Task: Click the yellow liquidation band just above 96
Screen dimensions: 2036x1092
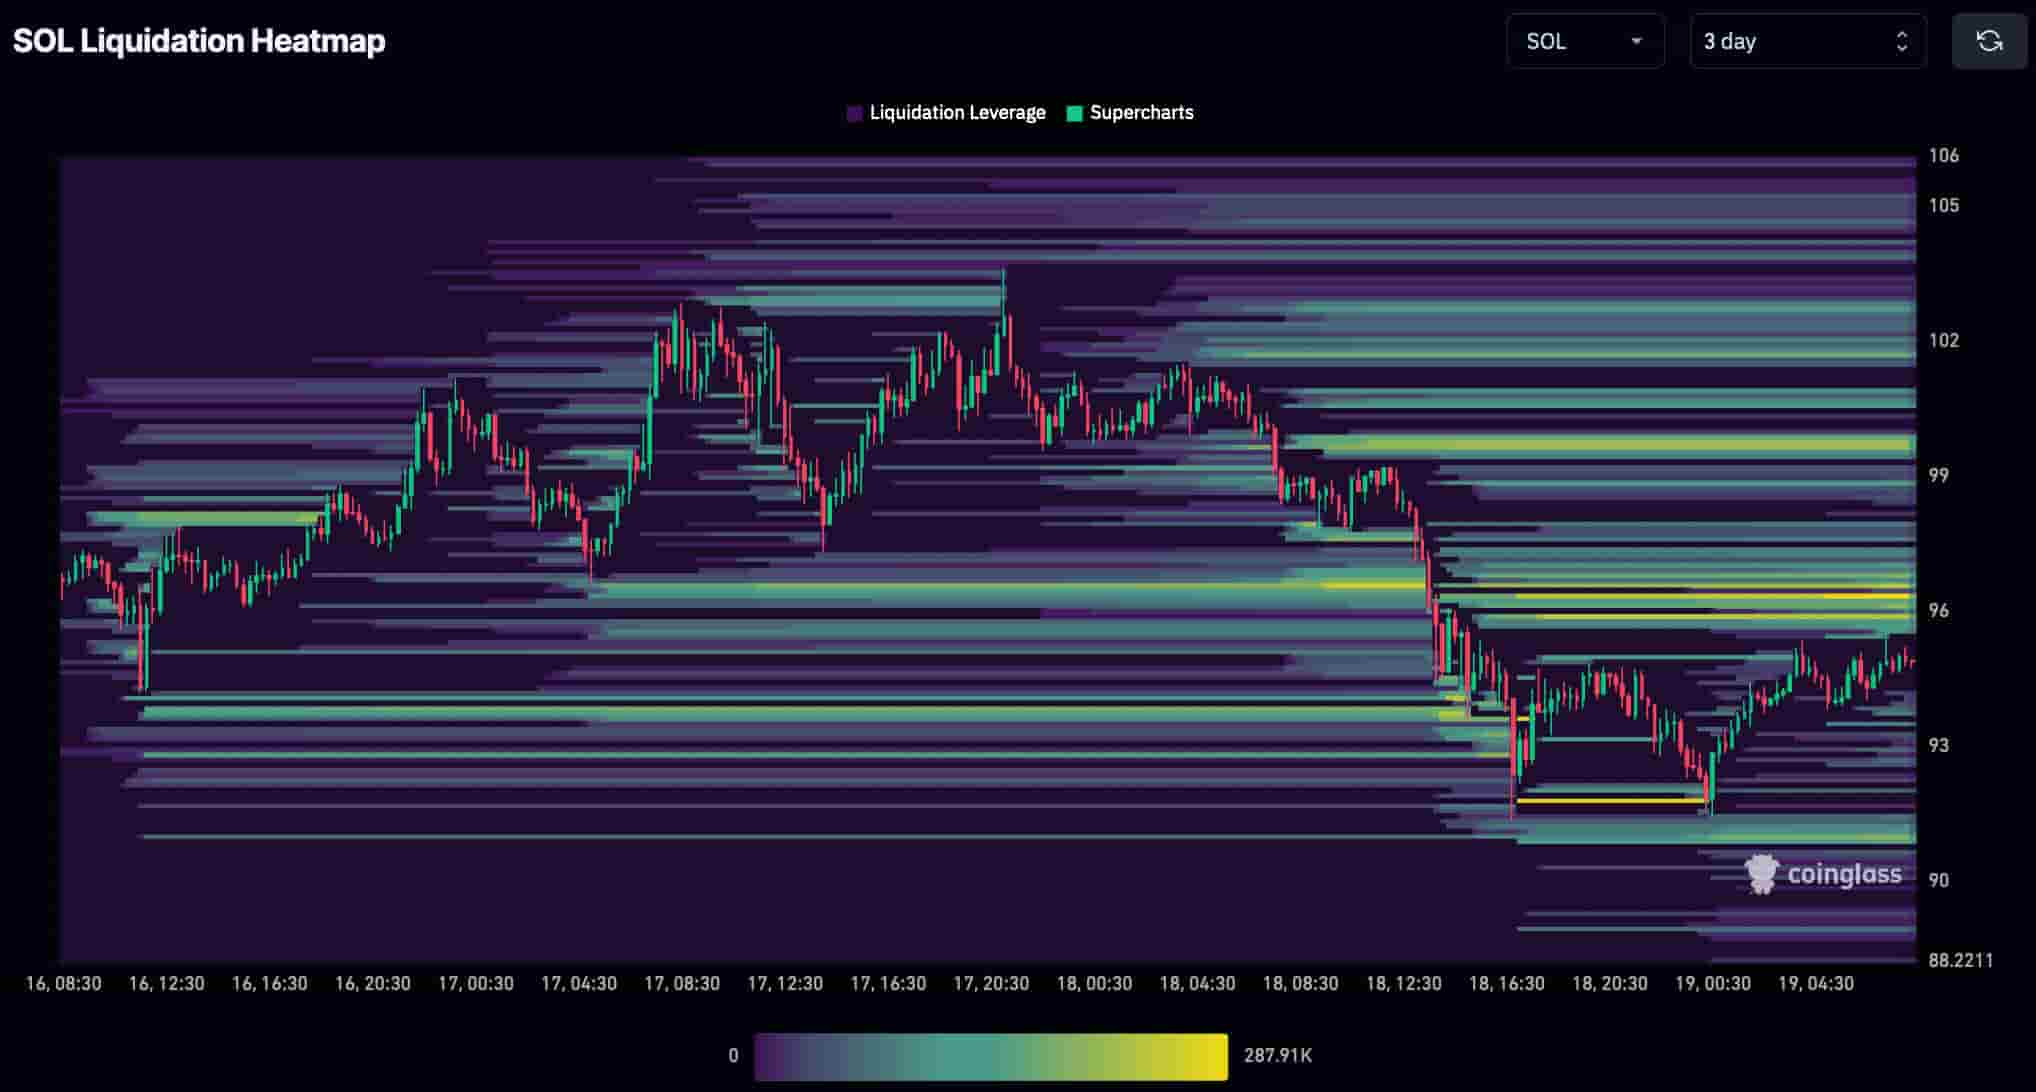Action: [1712, 596]
